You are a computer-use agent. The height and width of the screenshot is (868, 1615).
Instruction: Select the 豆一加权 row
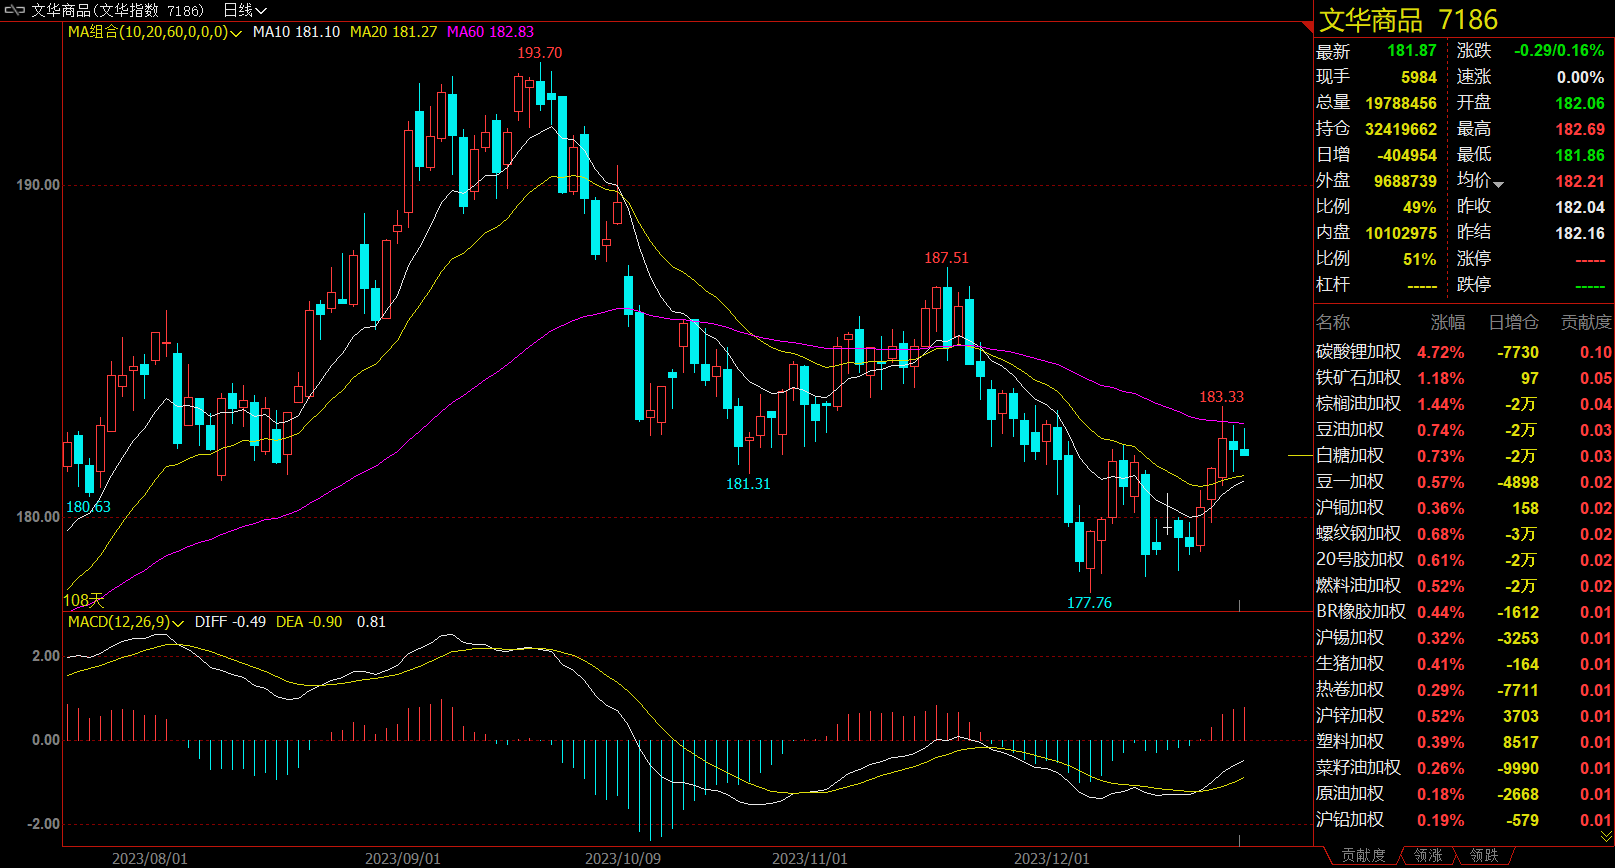pos(1463,482)
